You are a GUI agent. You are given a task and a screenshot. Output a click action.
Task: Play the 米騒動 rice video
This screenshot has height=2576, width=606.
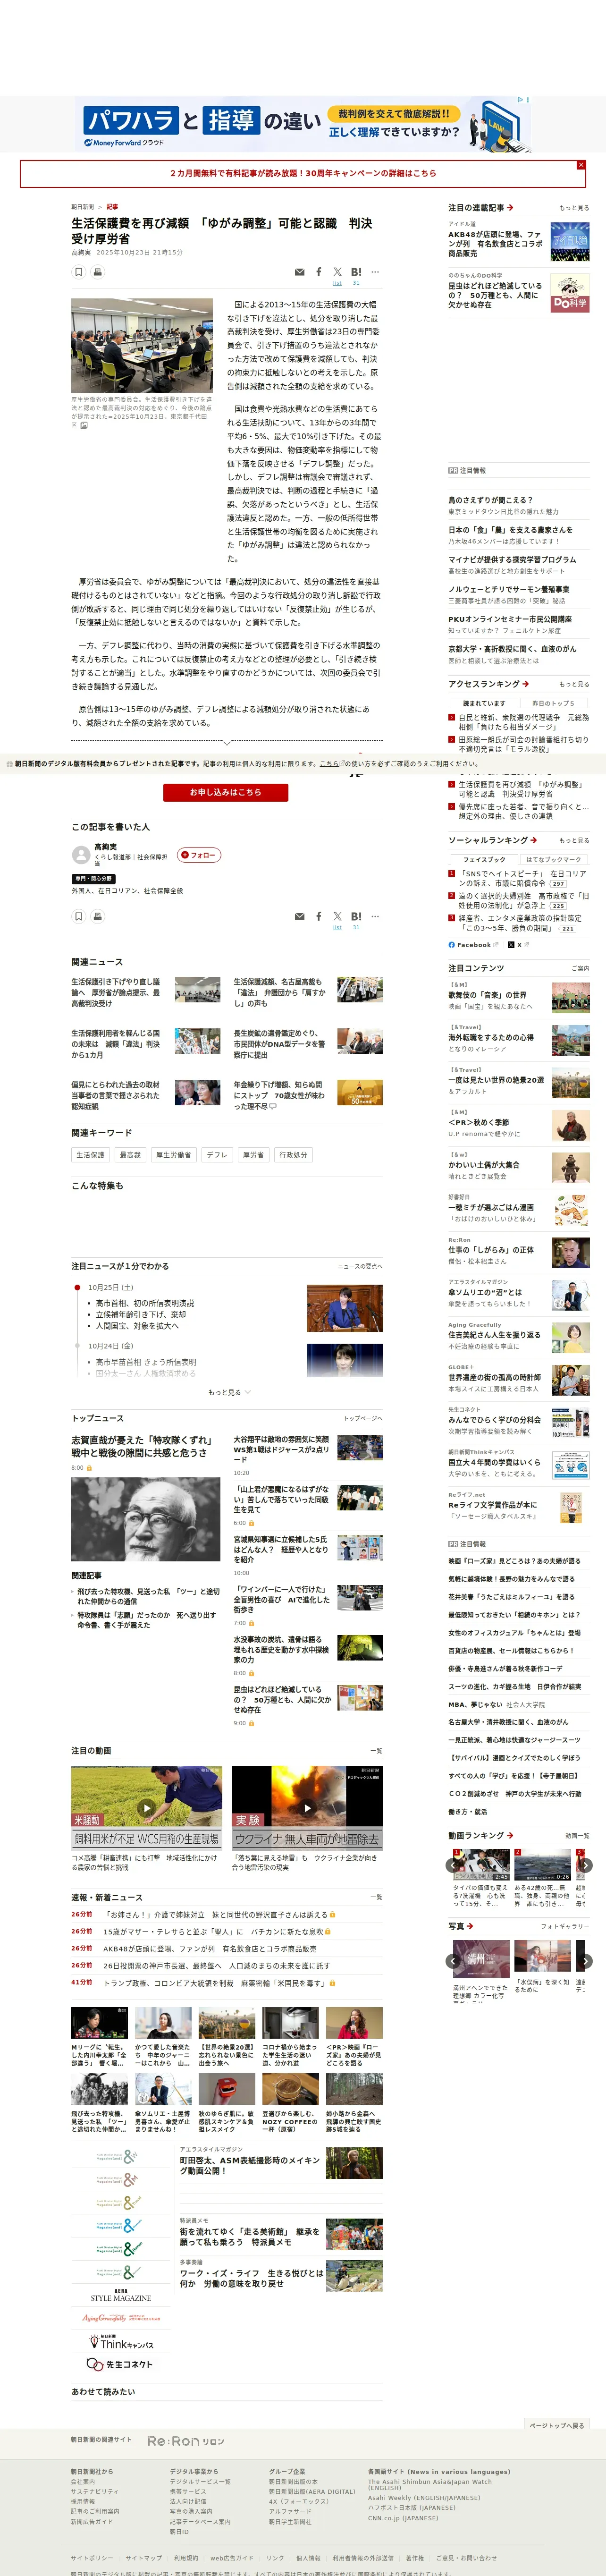(x=146, y=1808)
